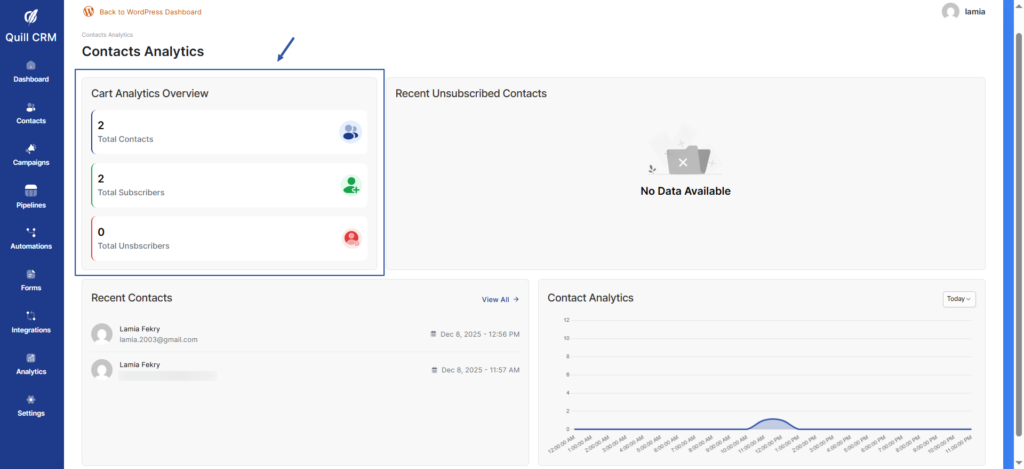
Task: Open the Dashboard sidebar icon
Action: [x=31, y=71]
